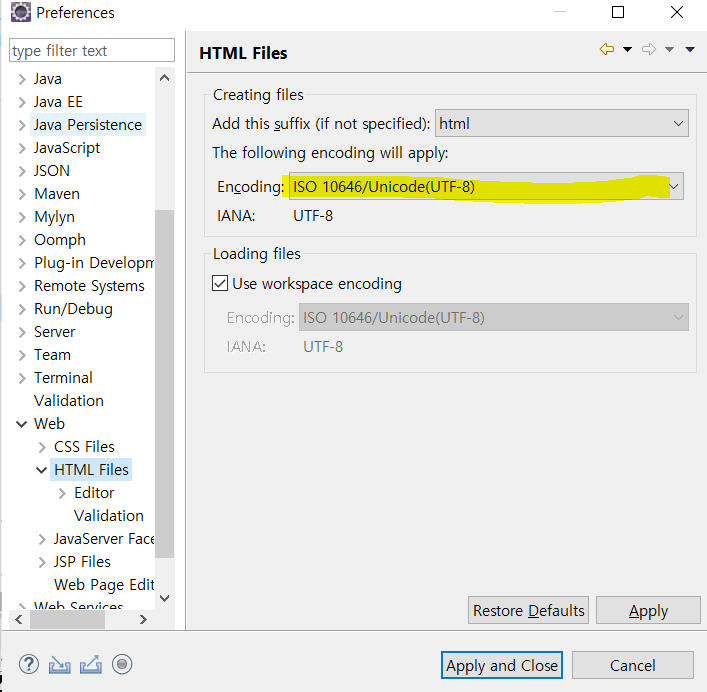Expand the Team tree node
Image resolution: width=707 pixels, height=692 pixels.
point(22,355)
